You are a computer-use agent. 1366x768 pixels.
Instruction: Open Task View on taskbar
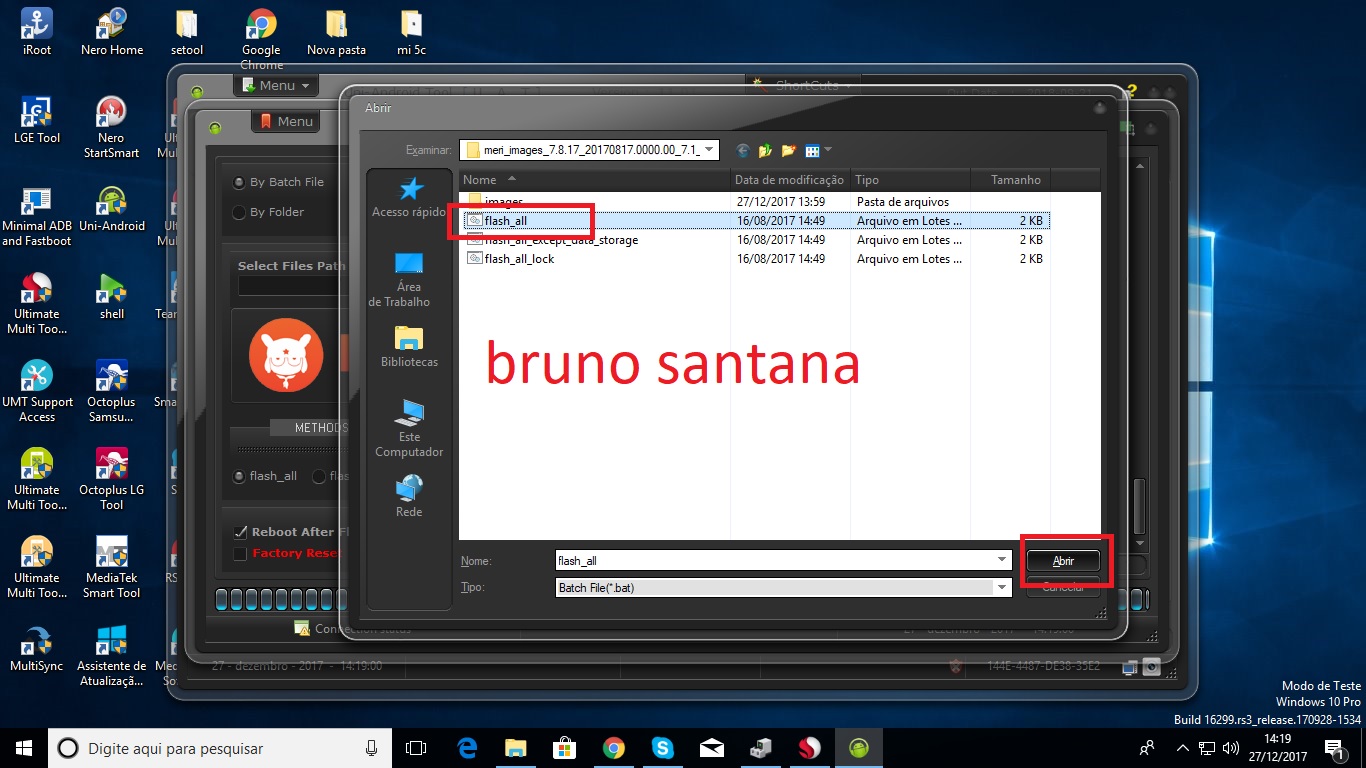tap(416, 748)
